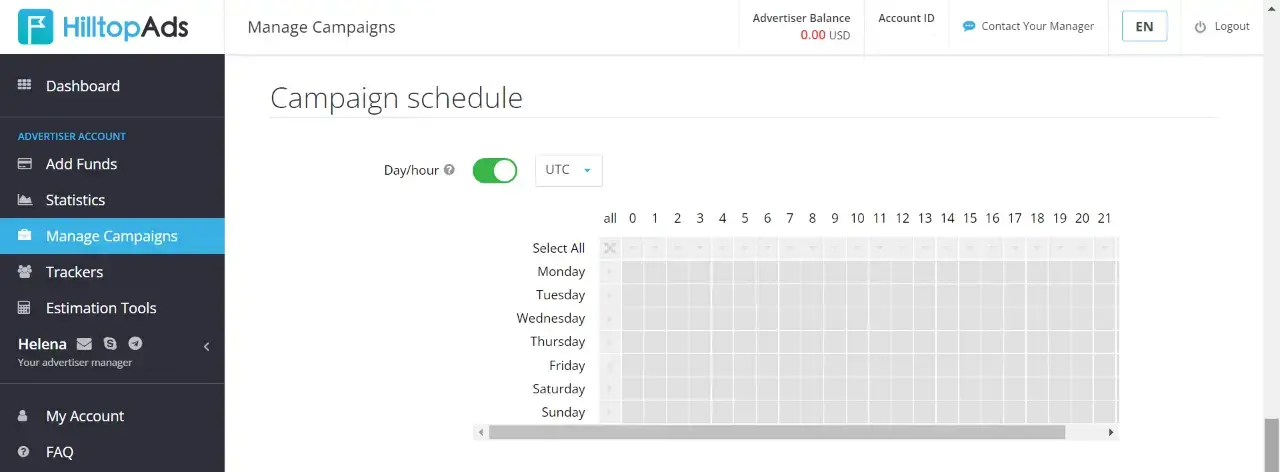Screen dimensions: 1280x472
Task: Open Skype contact for manager Helena
Action: 110,344
